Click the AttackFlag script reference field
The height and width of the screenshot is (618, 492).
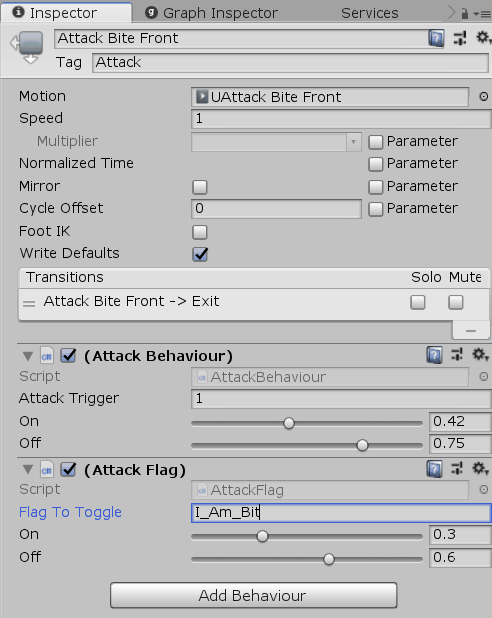pyautogui.click(x=330, y=490)
